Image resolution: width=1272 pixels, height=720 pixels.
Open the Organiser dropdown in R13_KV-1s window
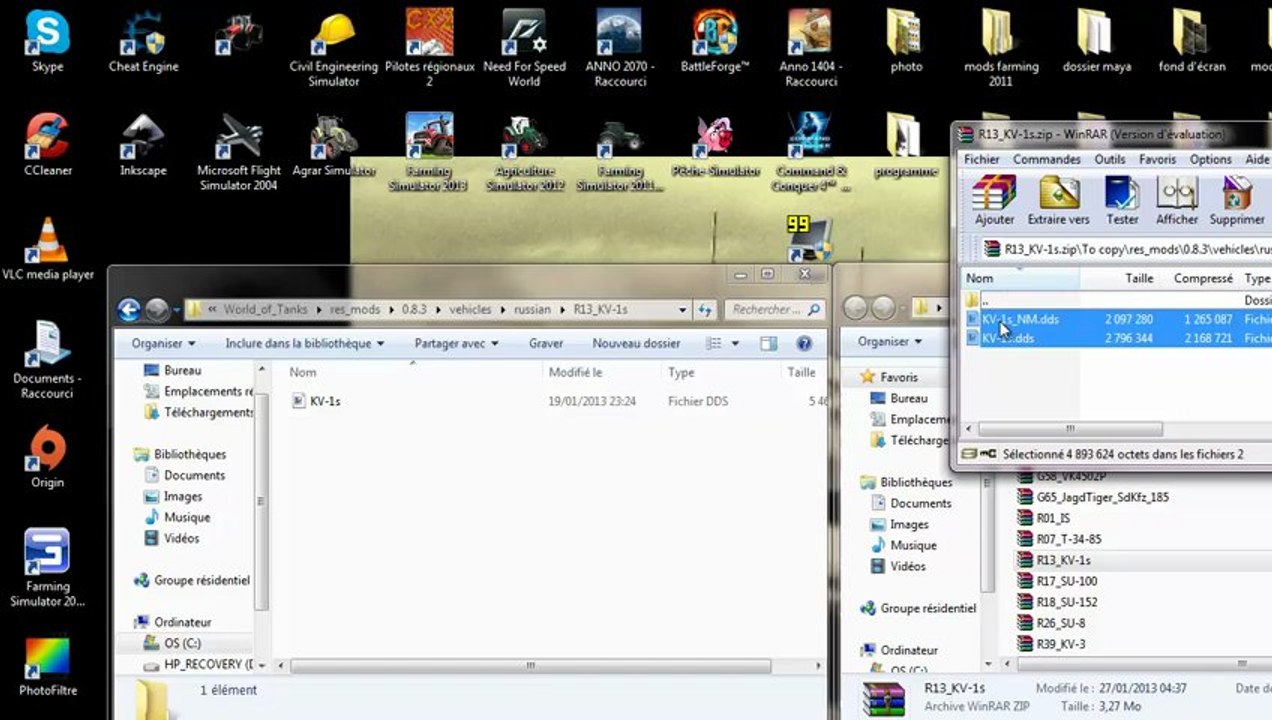pyautogui.click(x=163, y=343)
